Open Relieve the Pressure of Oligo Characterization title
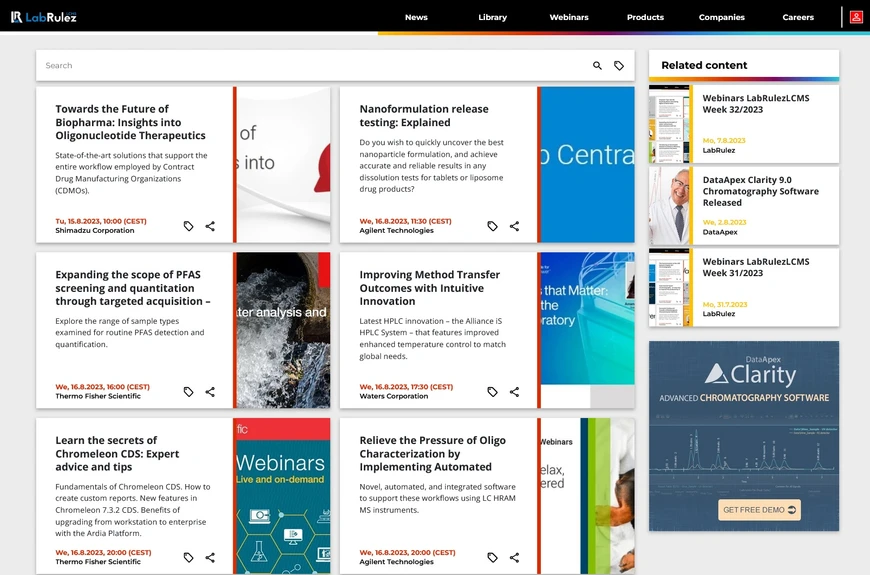 tap(432, 453)
